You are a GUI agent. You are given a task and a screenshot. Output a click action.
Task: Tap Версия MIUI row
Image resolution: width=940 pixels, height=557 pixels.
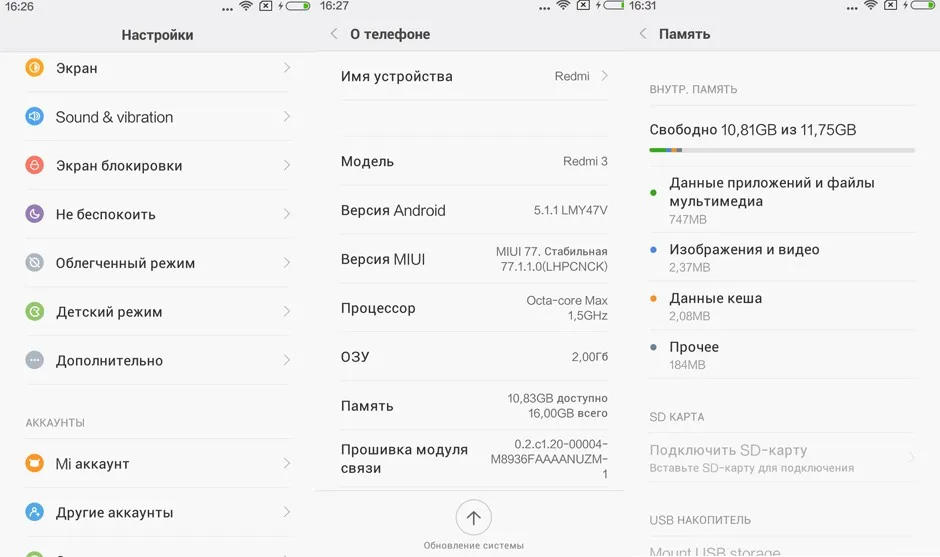pyautogui.click(x=474, y=259)
